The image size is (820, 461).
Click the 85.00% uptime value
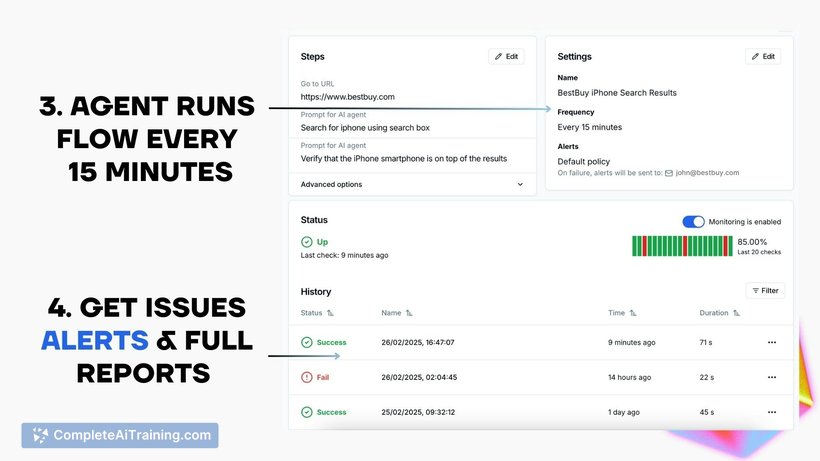click(752, 242)
